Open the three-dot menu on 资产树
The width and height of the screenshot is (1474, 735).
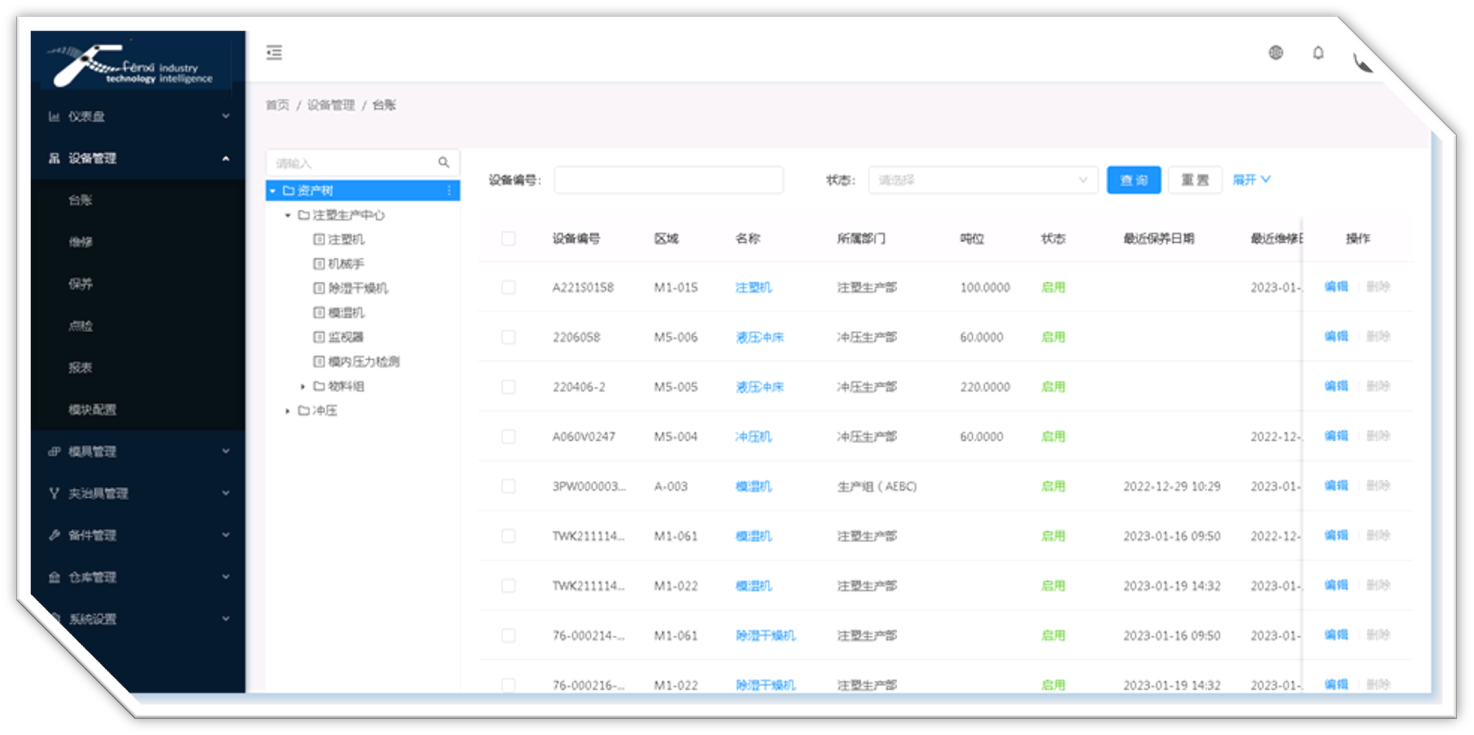(449, 191)
